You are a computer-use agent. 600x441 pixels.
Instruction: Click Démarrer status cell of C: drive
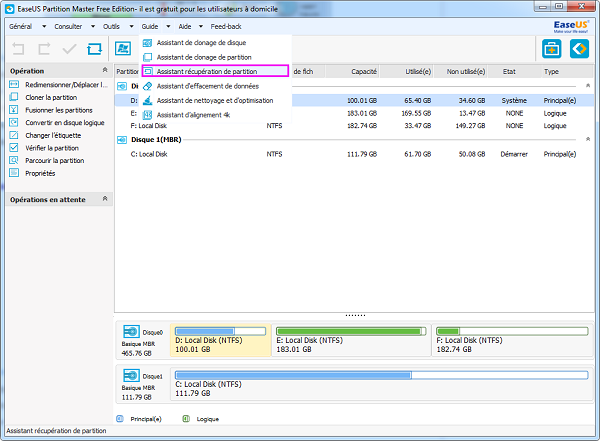click(x=514, y=154)
